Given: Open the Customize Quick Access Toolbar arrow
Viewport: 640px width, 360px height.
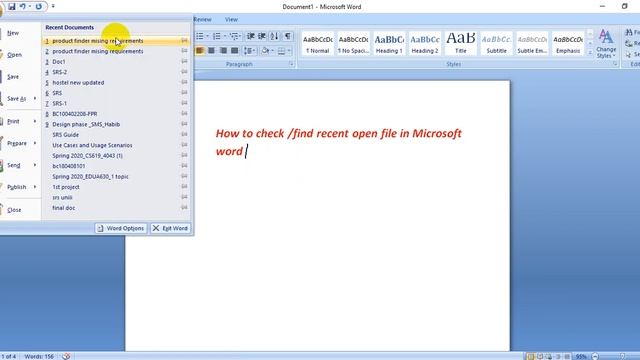Looking at the screenshot, I should [53, 7].
